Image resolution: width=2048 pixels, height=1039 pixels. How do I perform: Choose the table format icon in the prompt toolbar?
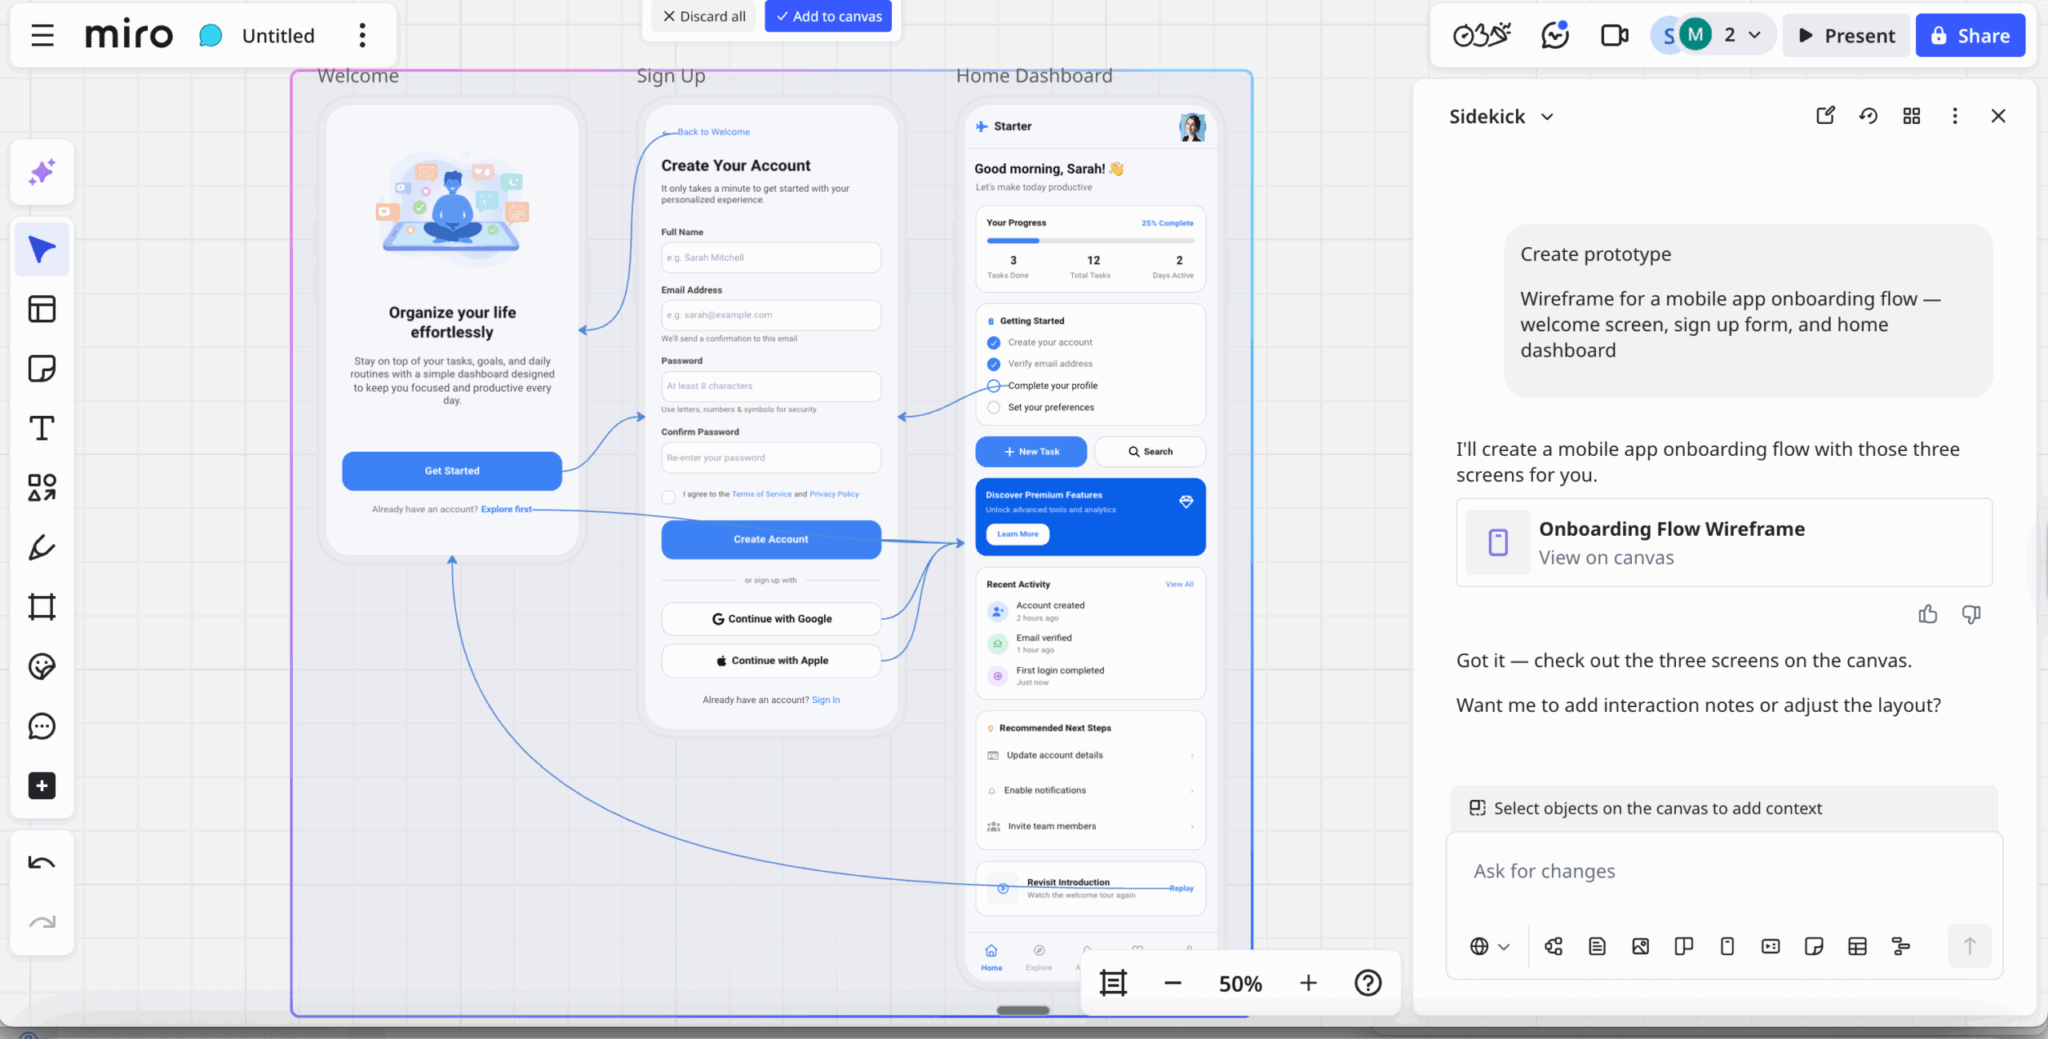pyautogui.click(x=1857, y=946)
